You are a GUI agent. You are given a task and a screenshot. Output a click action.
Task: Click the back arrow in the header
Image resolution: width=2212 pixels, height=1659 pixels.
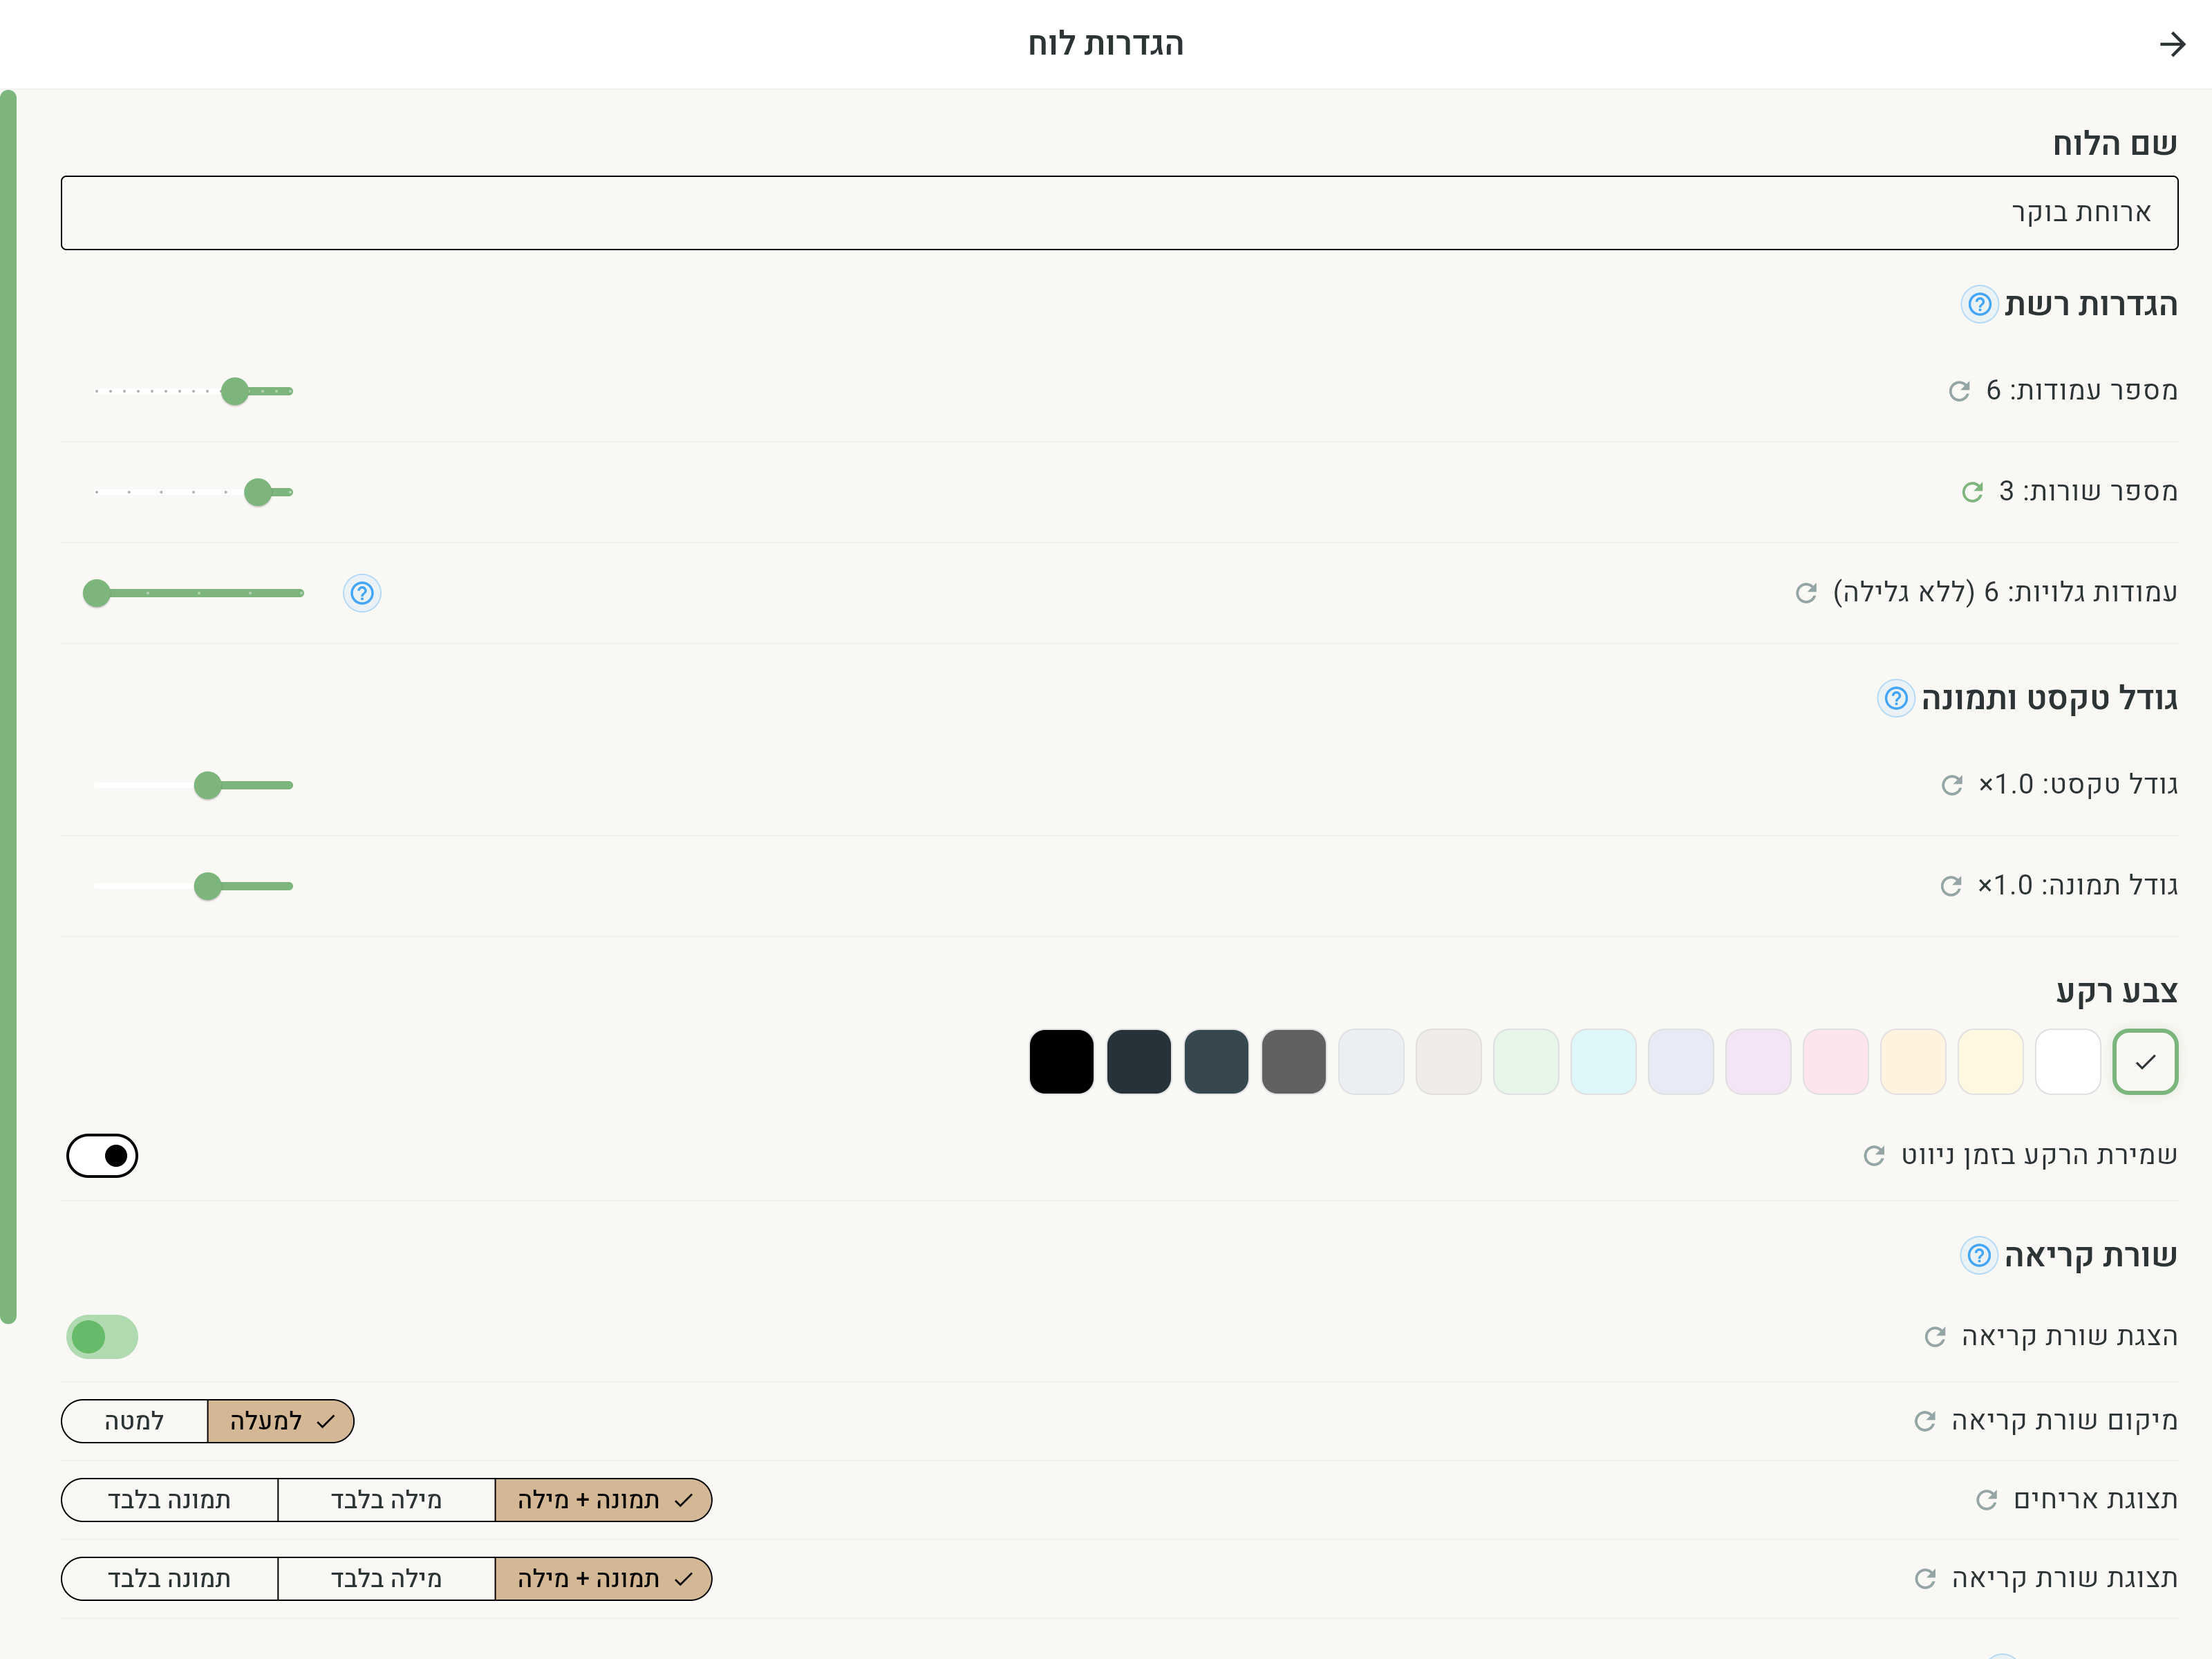2172,44
